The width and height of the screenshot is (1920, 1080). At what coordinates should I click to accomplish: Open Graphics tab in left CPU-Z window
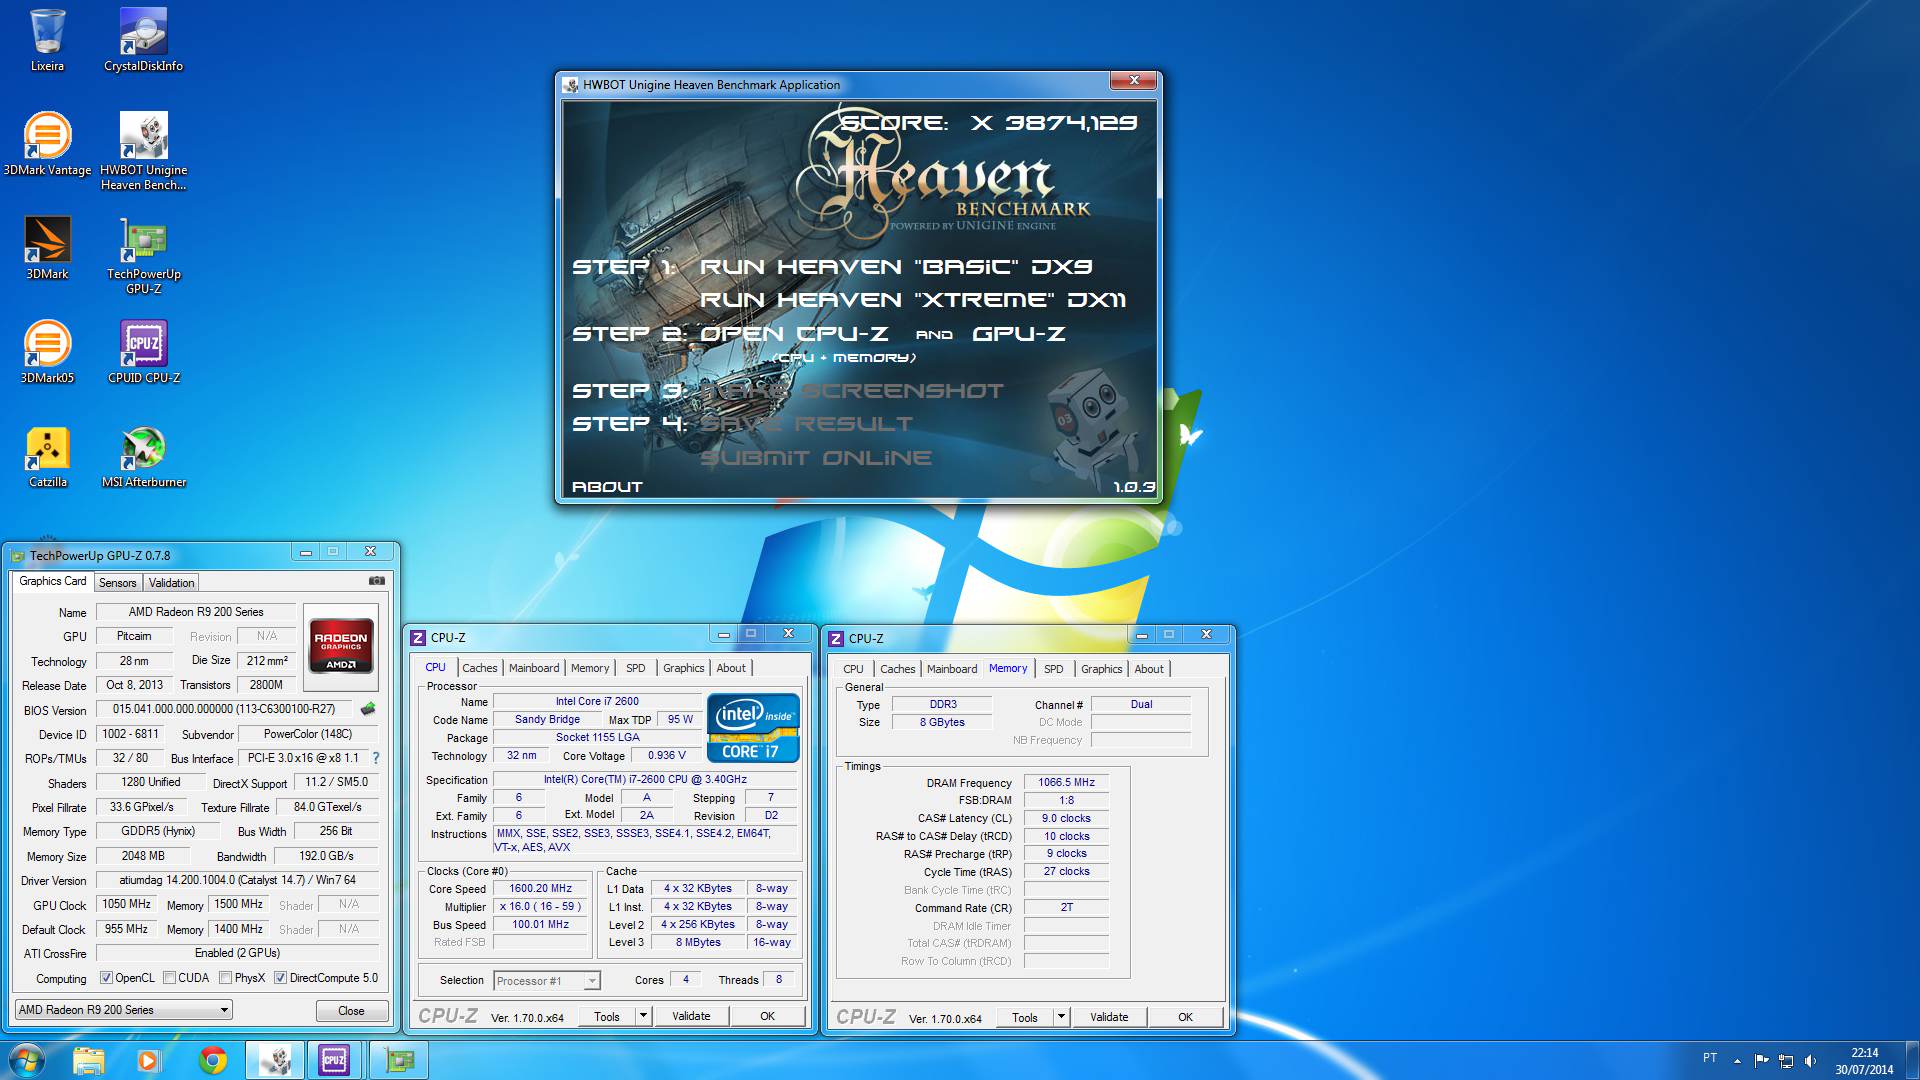[x=684, y=668]
